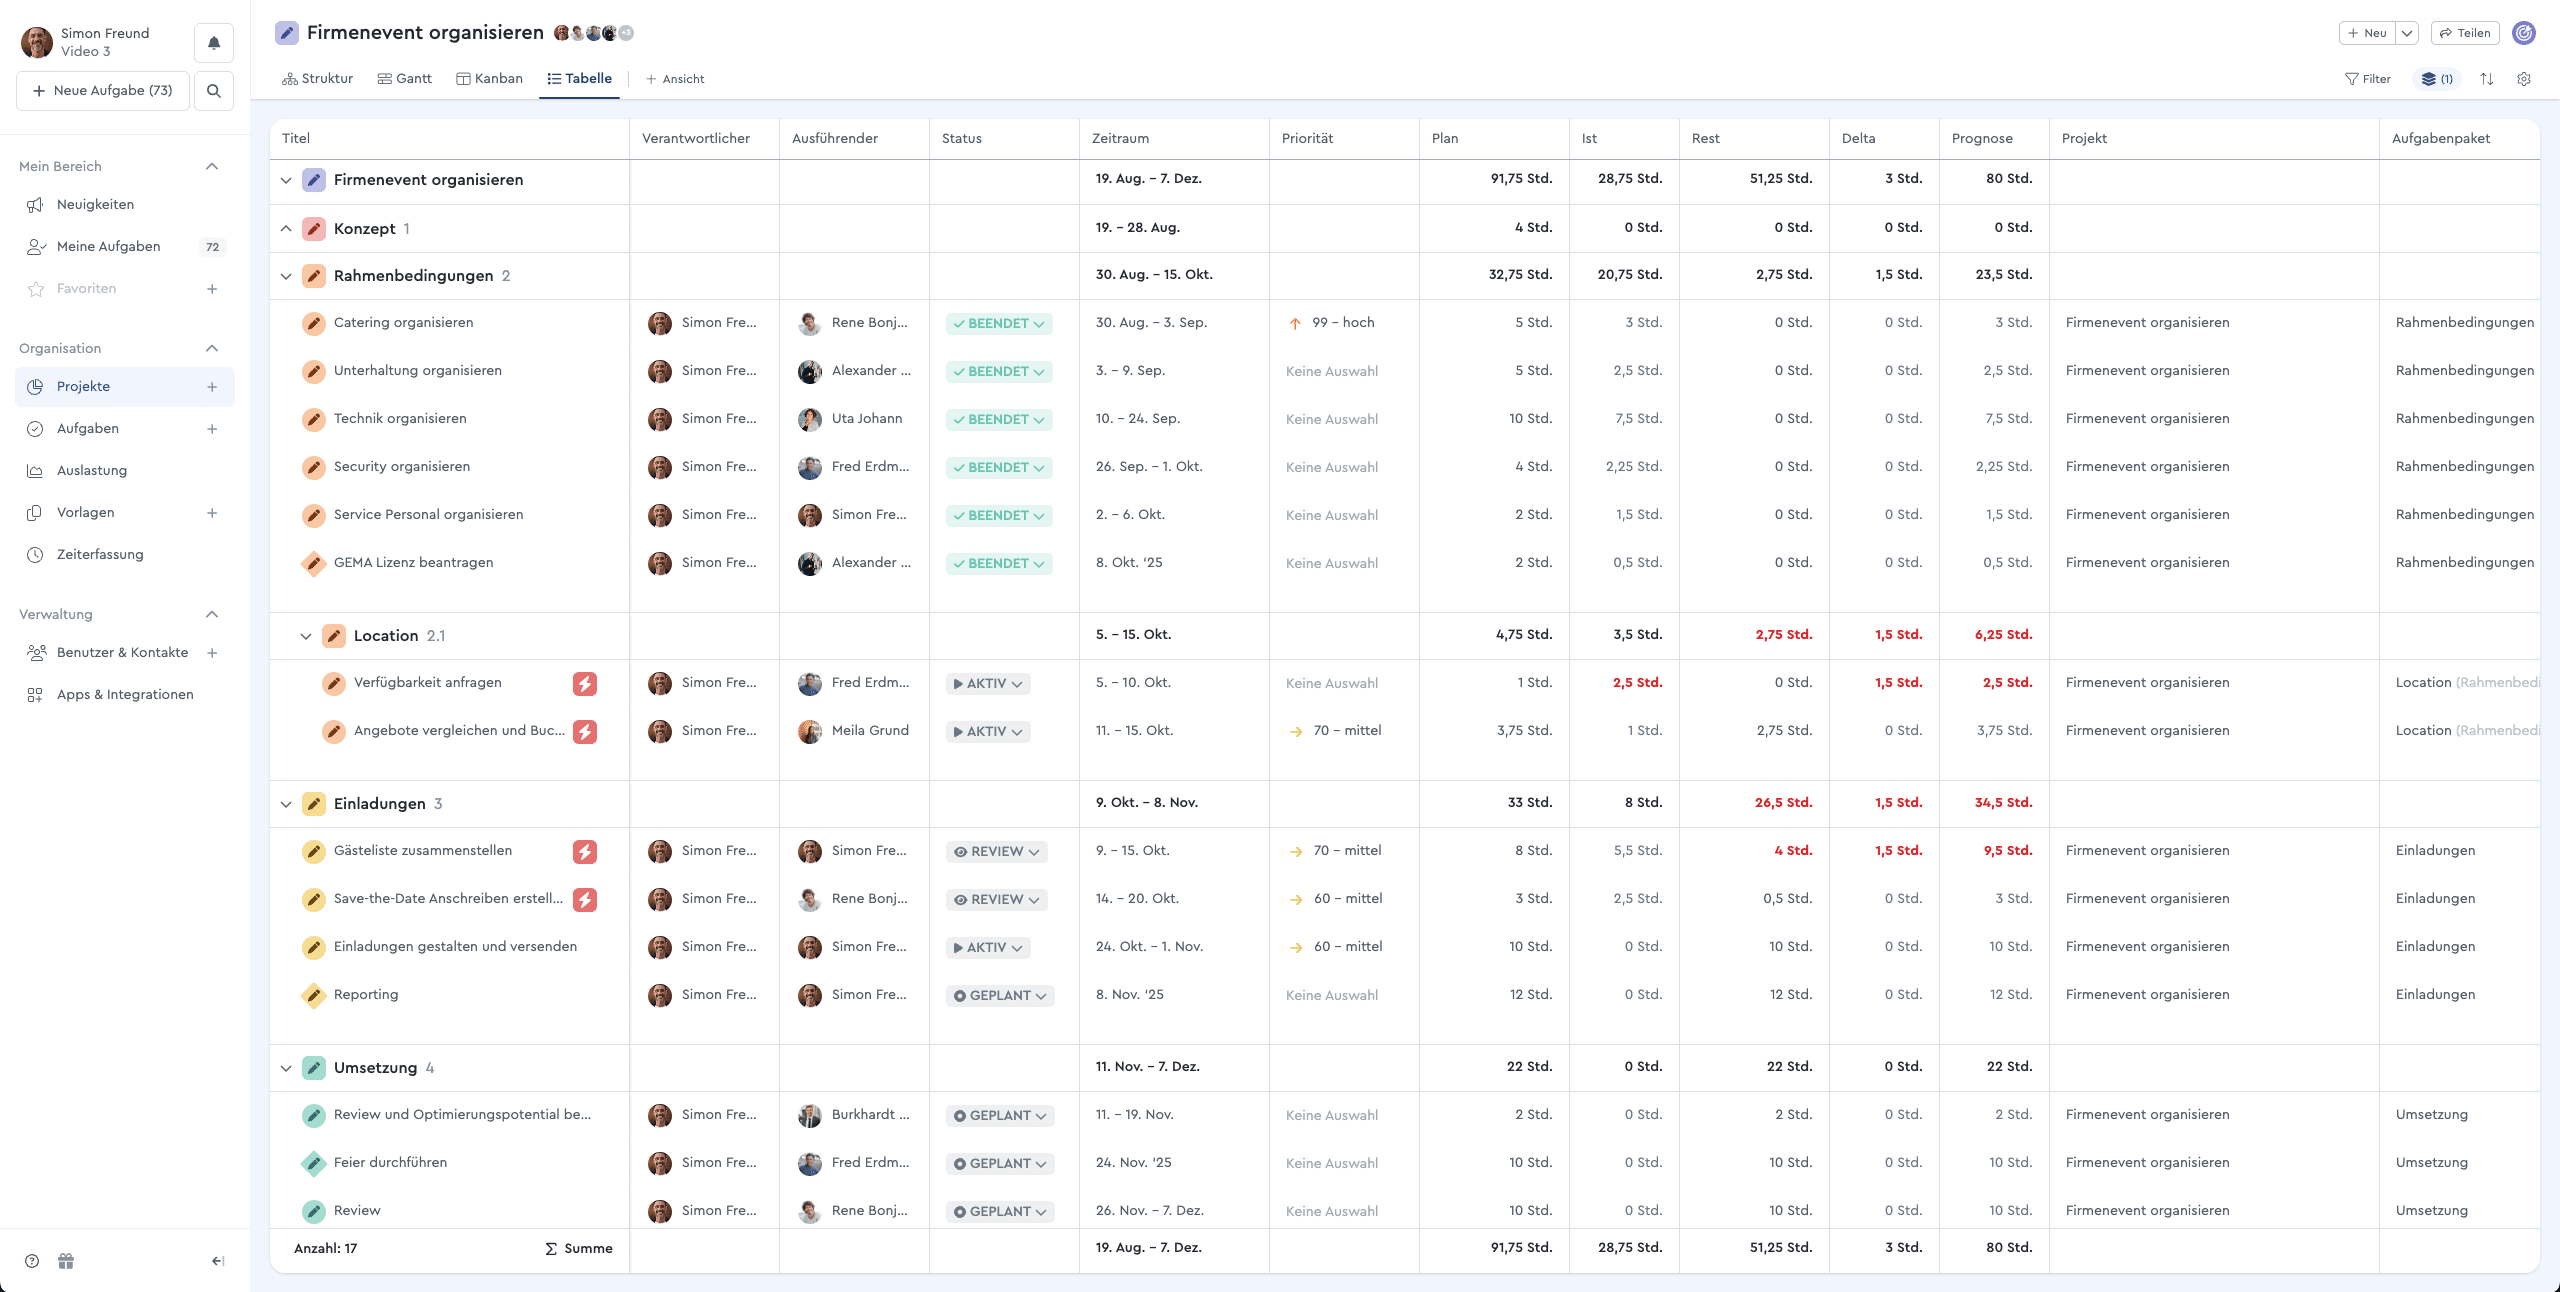Image resolution: width=2560 pixels, height=1292 pixels.
Task: Click the sort arrows icon top right
Action: [x=2487, y=79]
